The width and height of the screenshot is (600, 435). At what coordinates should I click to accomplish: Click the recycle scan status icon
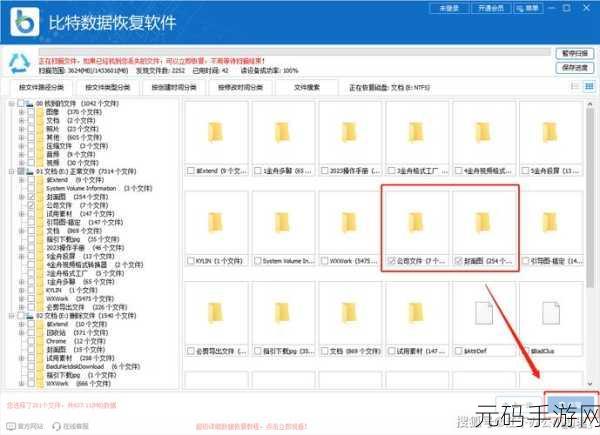point(20,64)
